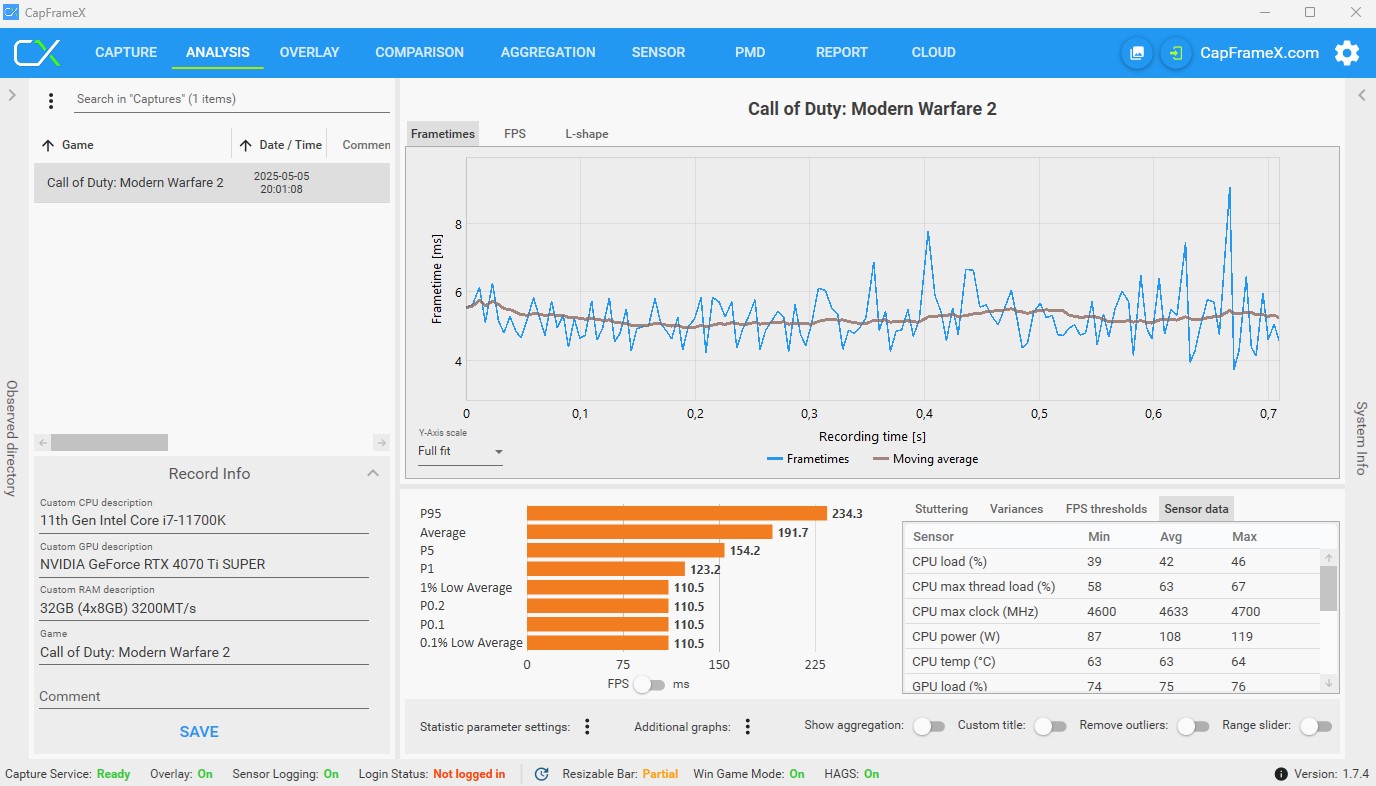Open the FPS thresholds tab
This screenshot has height=786, width=1376.
[1106, 509]
